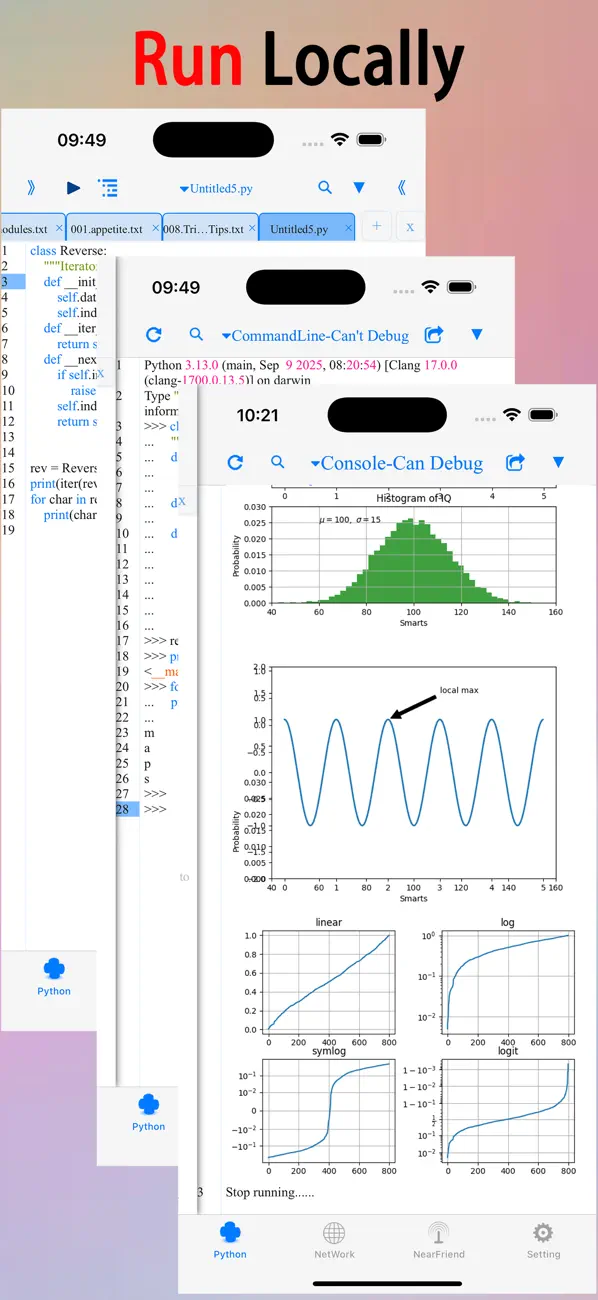
Task: Share output from CommandLine window
Action: click(x=433, y=335)
